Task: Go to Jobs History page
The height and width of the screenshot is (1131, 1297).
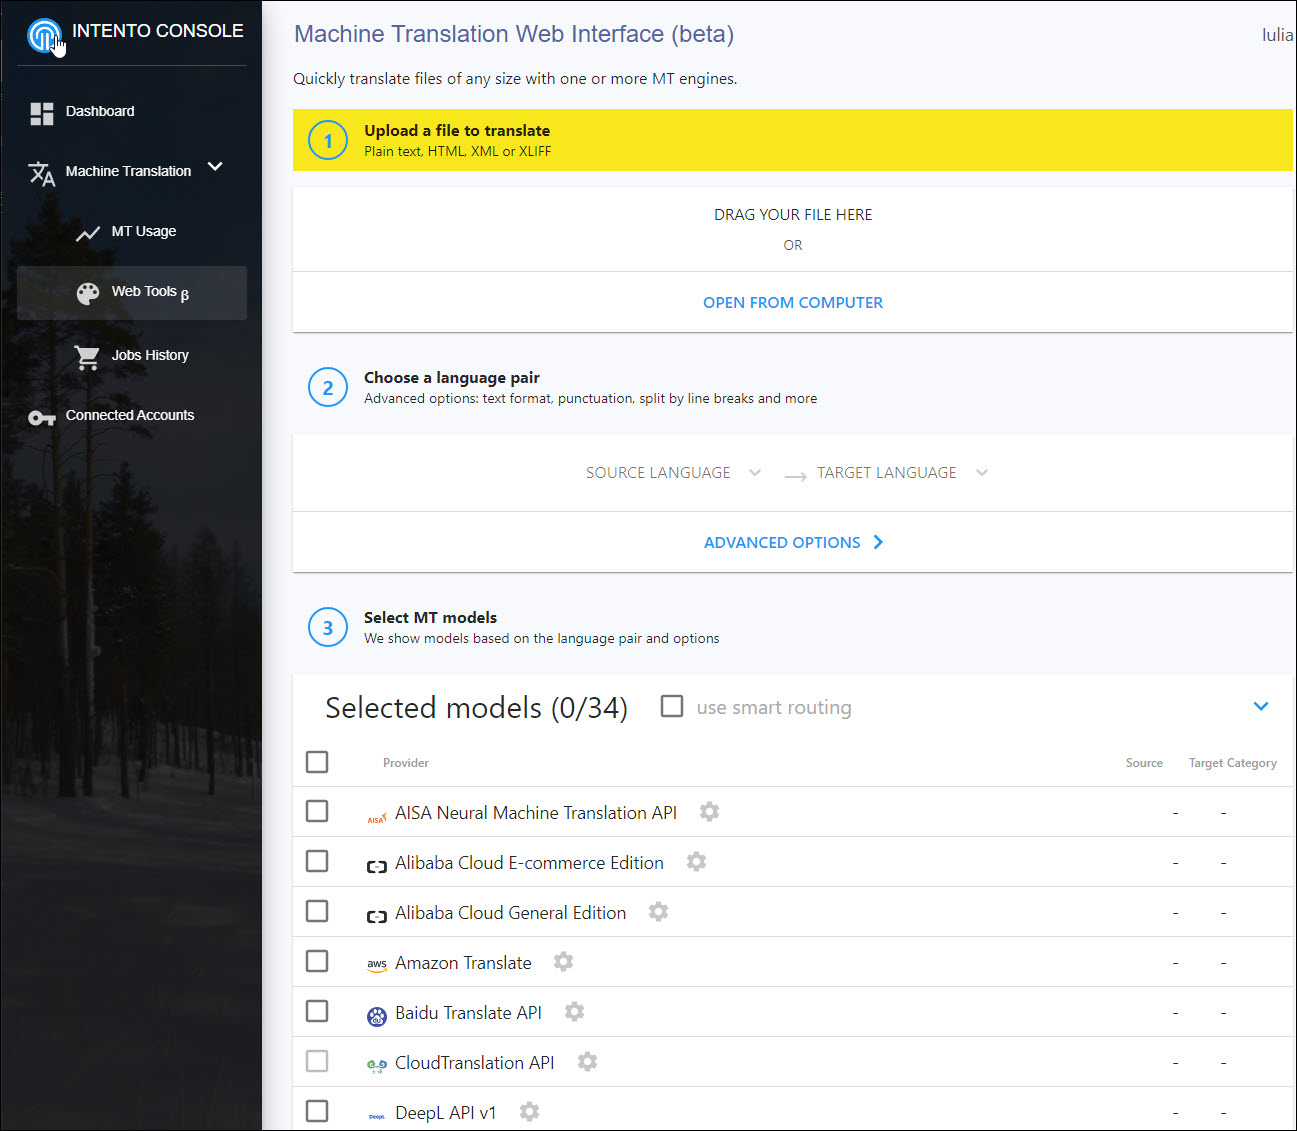Action: coord(149,355)
